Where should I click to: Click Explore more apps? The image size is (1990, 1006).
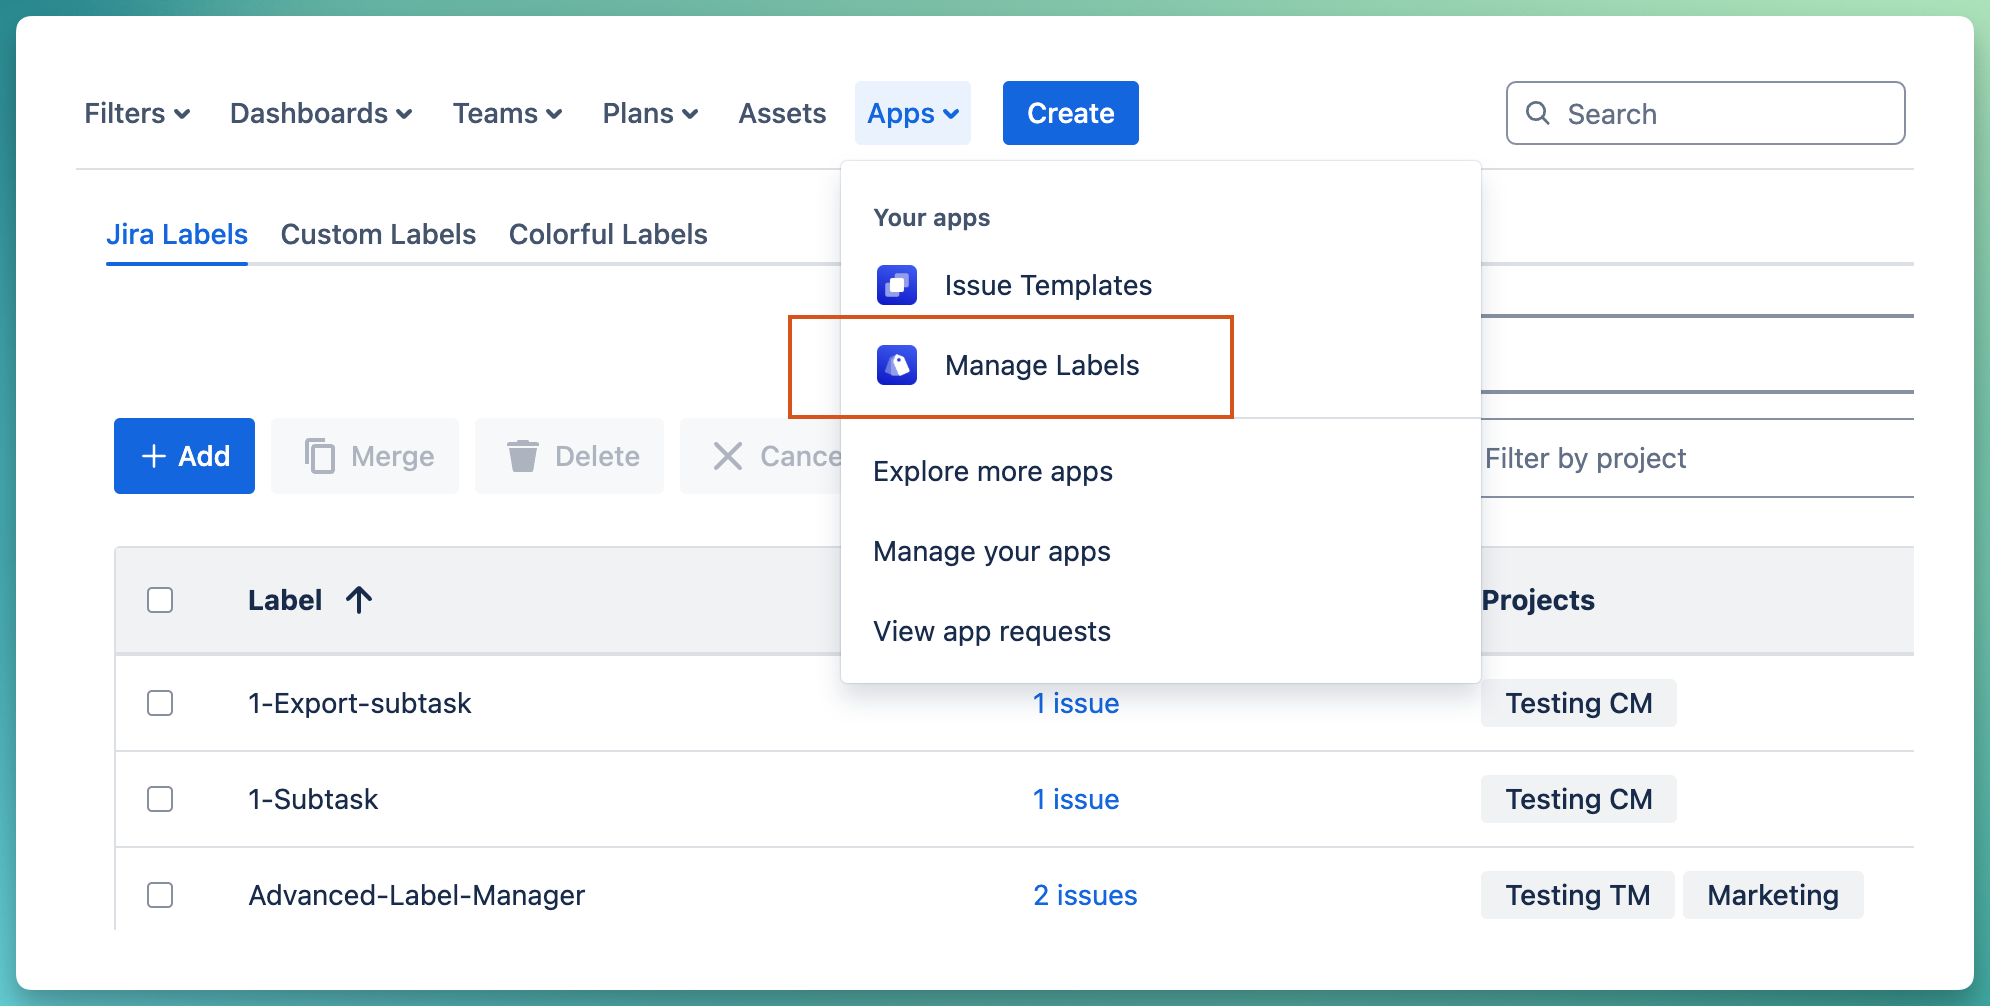(x=993, y=471)
